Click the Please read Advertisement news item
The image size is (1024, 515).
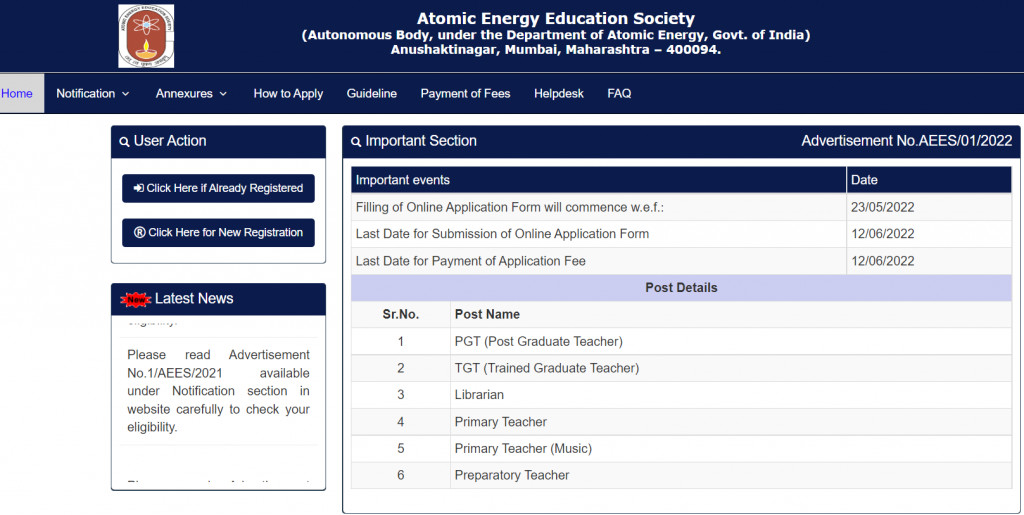click(218, 391)
